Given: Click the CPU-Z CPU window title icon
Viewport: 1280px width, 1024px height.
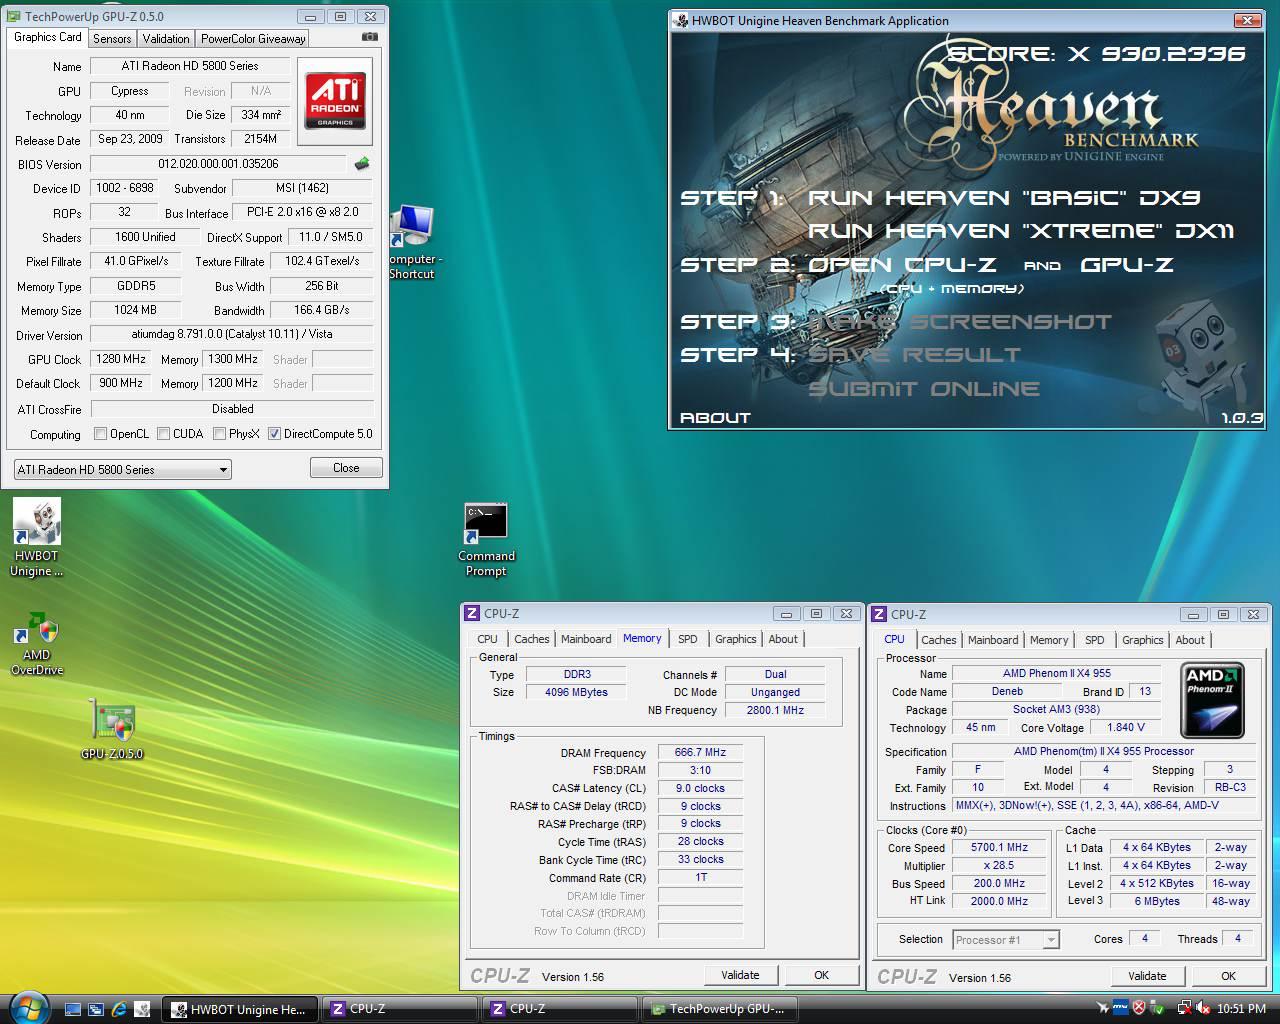Looking at the screenshot, I should (x=879, y=614).
